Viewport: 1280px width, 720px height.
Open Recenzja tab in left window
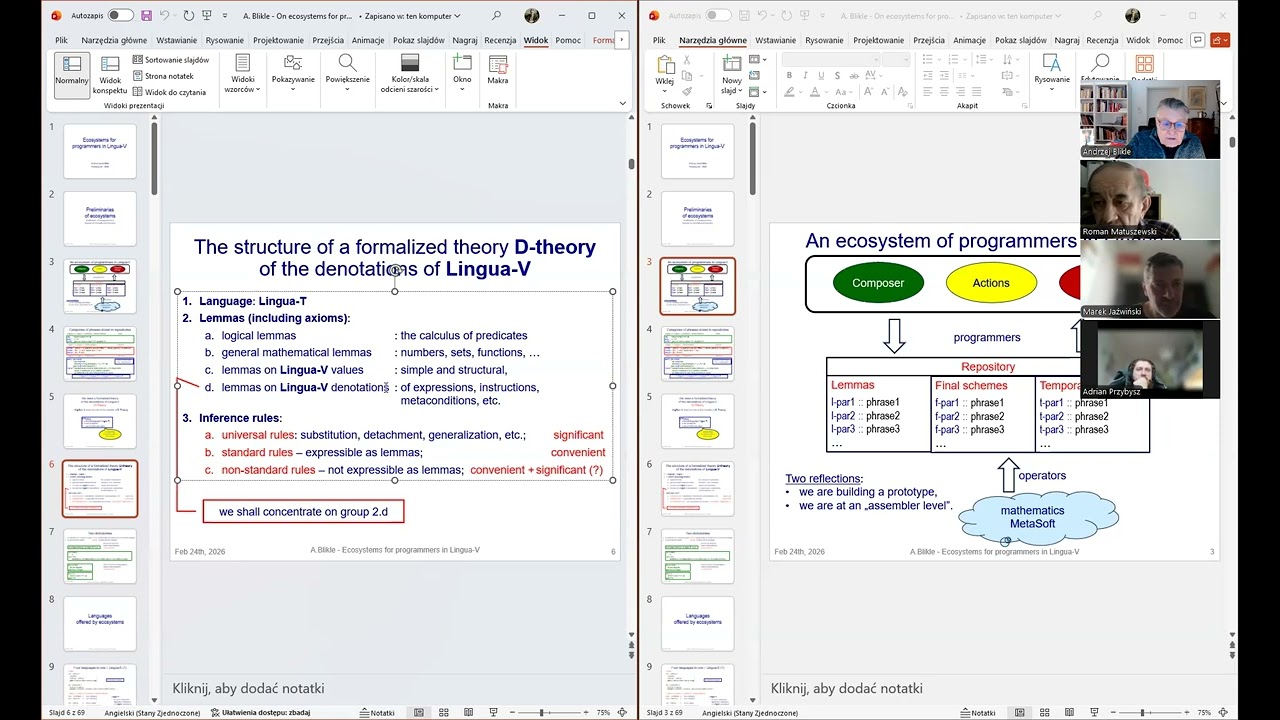pyautogui.click(x=500, y=40)
